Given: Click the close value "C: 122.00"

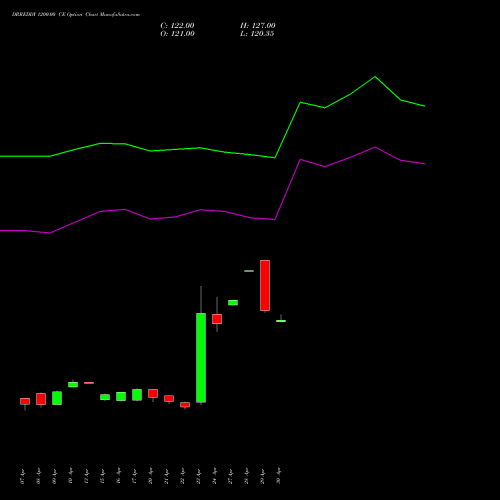Looking at the screenshot, I should pos(177,26).
